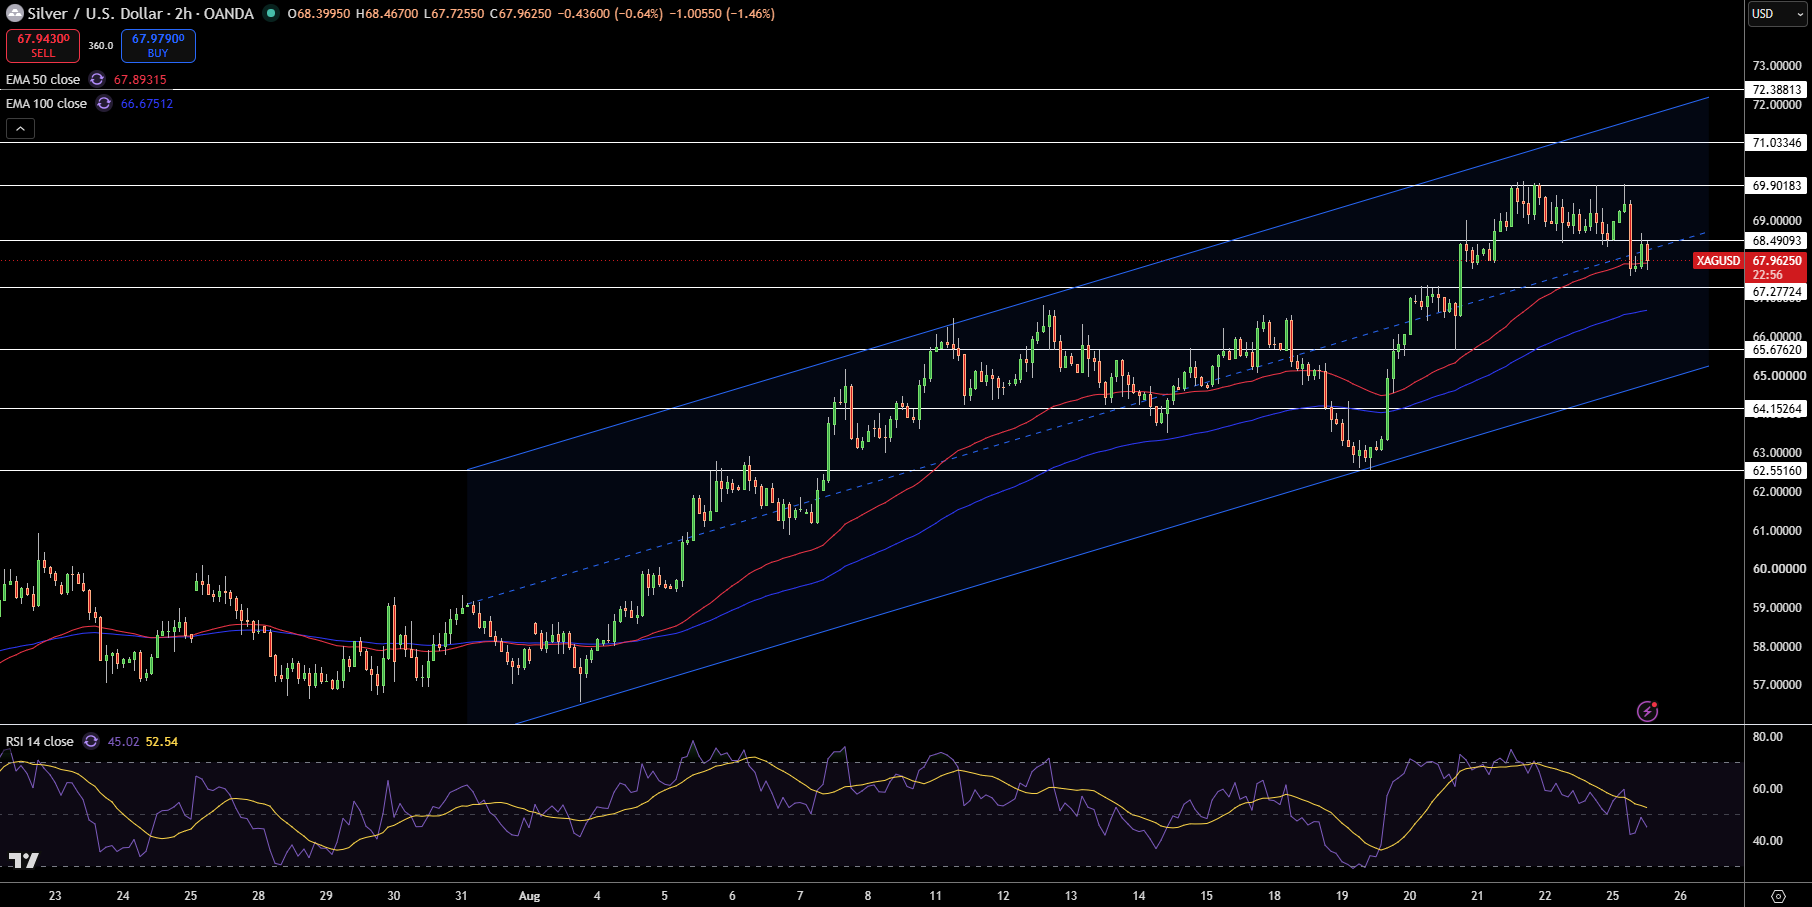Click the 71.03346 price level label

[x=1777, y=142]
